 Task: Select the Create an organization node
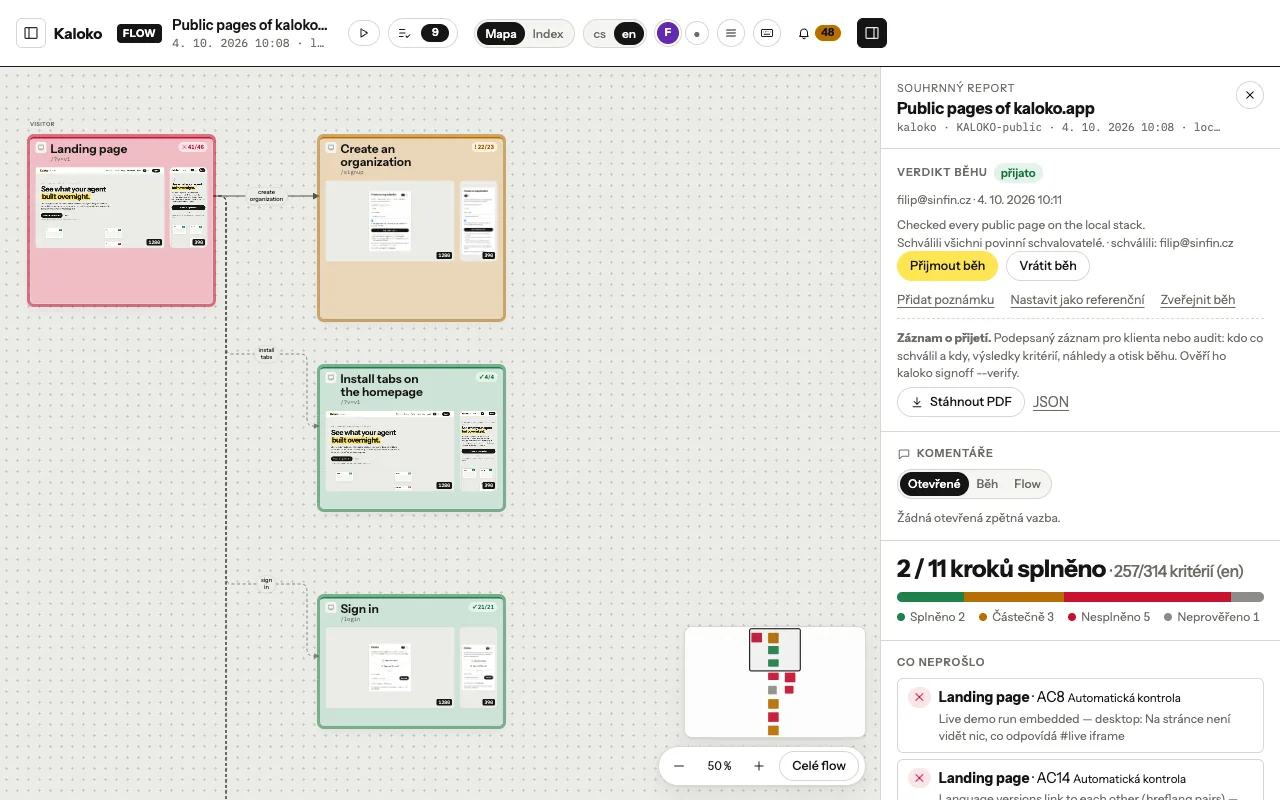pyautogui.click(x=411, y=228)
